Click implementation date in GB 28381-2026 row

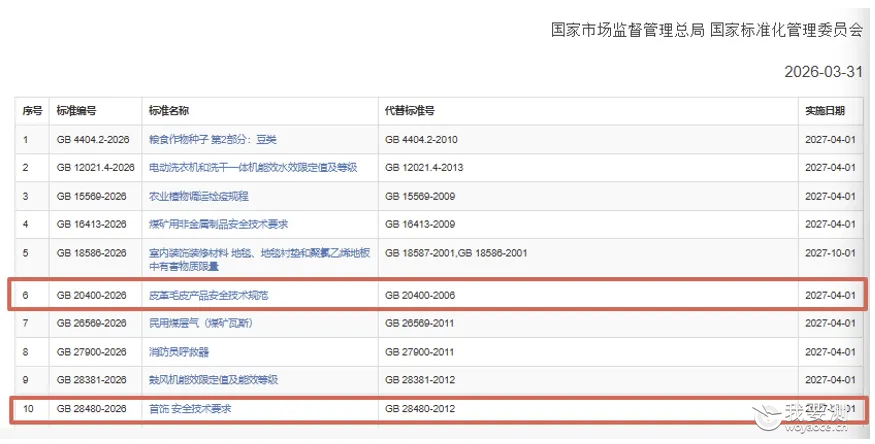[830, 380]
